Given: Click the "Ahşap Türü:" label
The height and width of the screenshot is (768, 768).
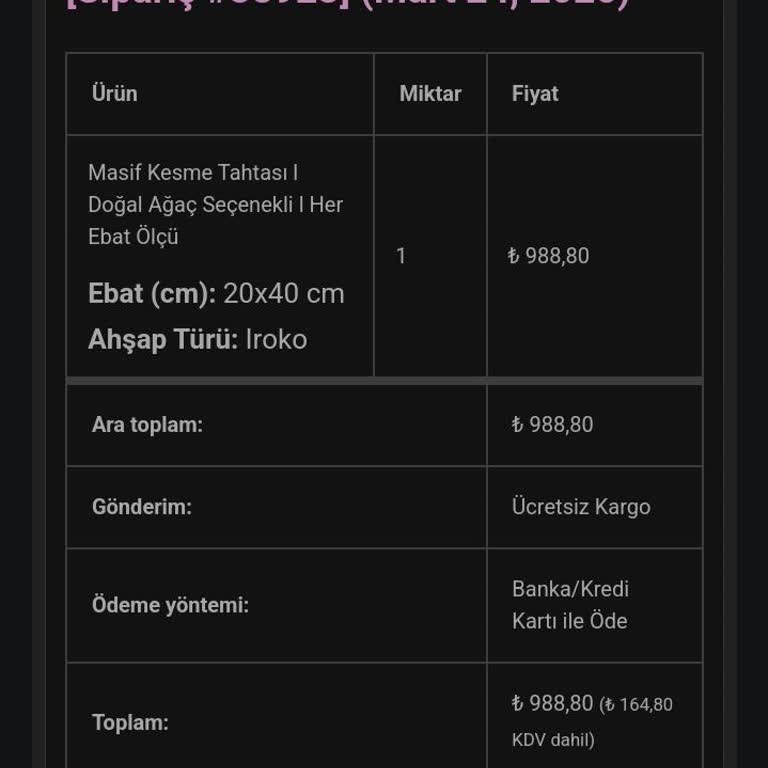Looking at the screenshot, I should (163, 340).
